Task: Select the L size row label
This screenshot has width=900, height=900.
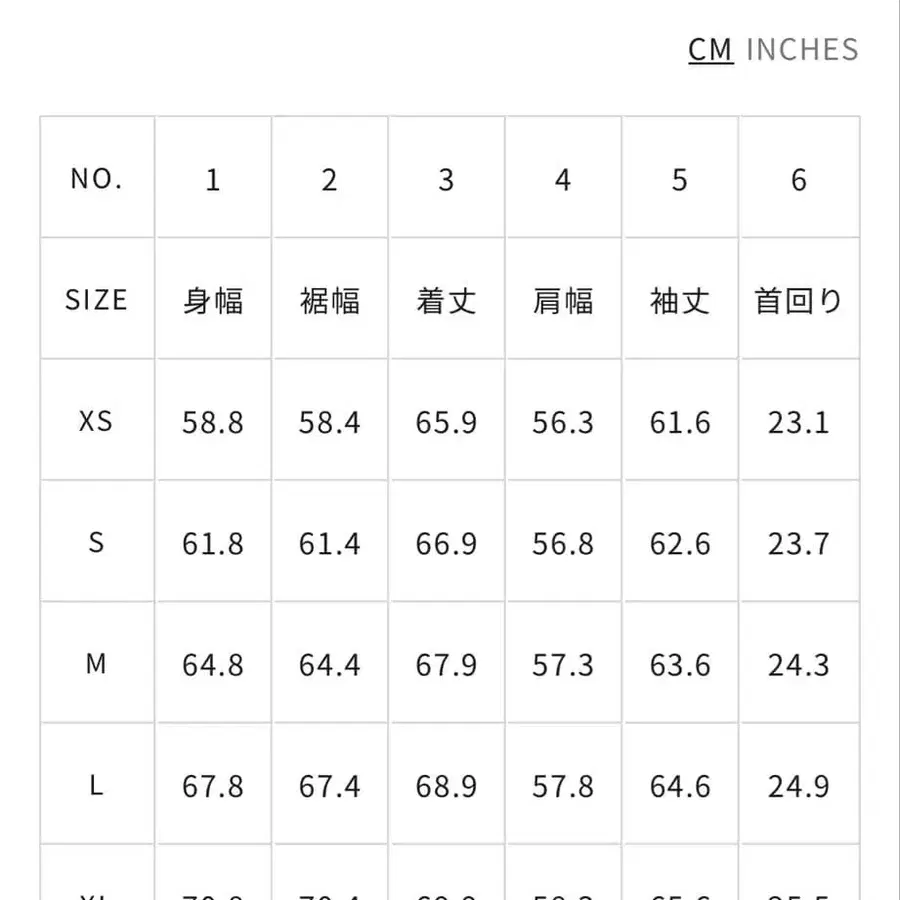Action: 96,786
